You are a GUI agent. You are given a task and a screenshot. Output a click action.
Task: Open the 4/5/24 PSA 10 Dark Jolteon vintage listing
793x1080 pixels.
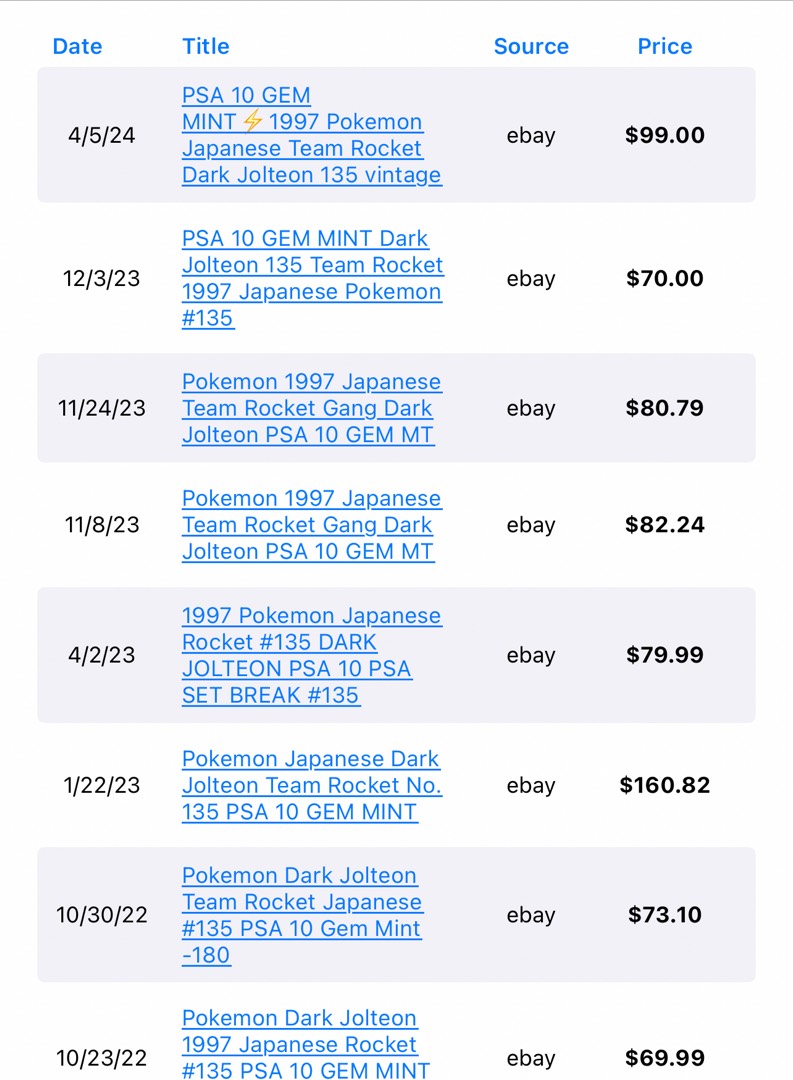pyautogui.click(x=311, y=135)
